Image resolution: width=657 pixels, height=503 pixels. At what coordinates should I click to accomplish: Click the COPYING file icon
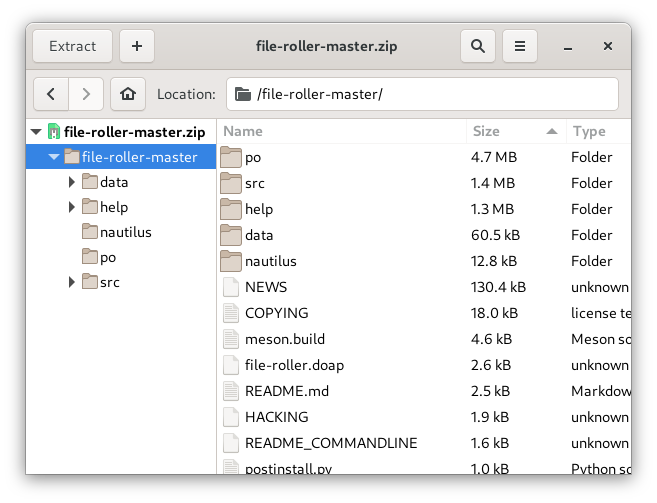[231, 313]
